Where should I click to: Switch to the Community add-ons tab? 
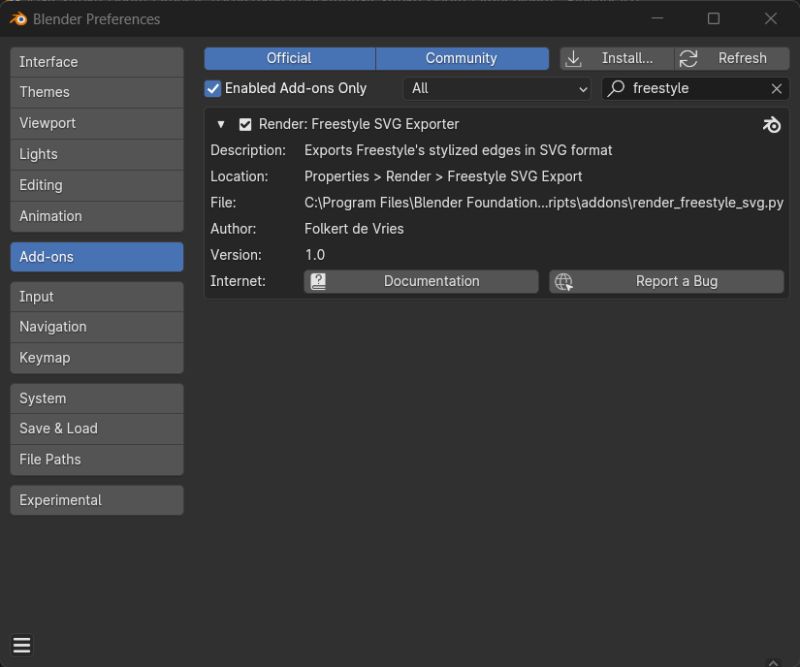tap(462, 57)
